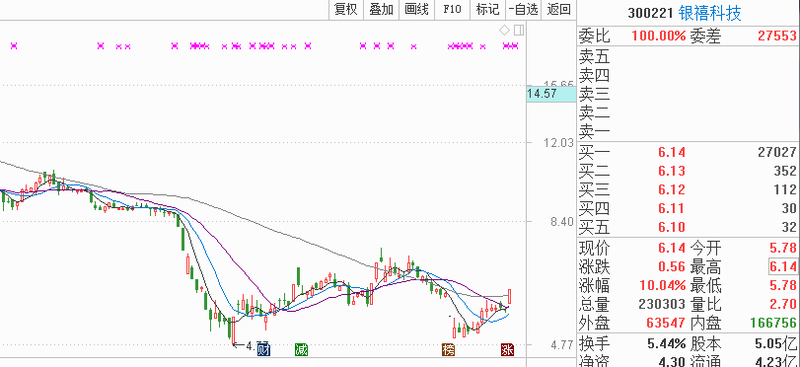Open the green 减 holdings-reduction marker
The height and width of the screenshot is (367, 800).
pos(302,350)
